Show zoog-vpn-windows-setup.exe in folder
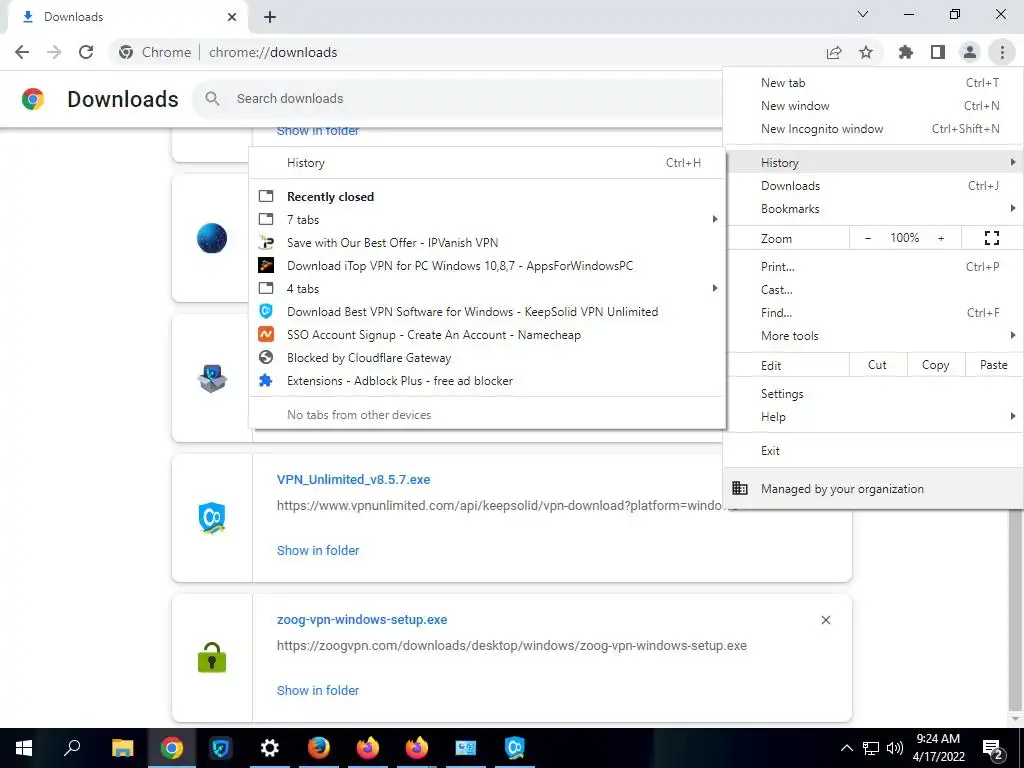Viewport: 1024px width, 768px height. (x=318, y=690)
